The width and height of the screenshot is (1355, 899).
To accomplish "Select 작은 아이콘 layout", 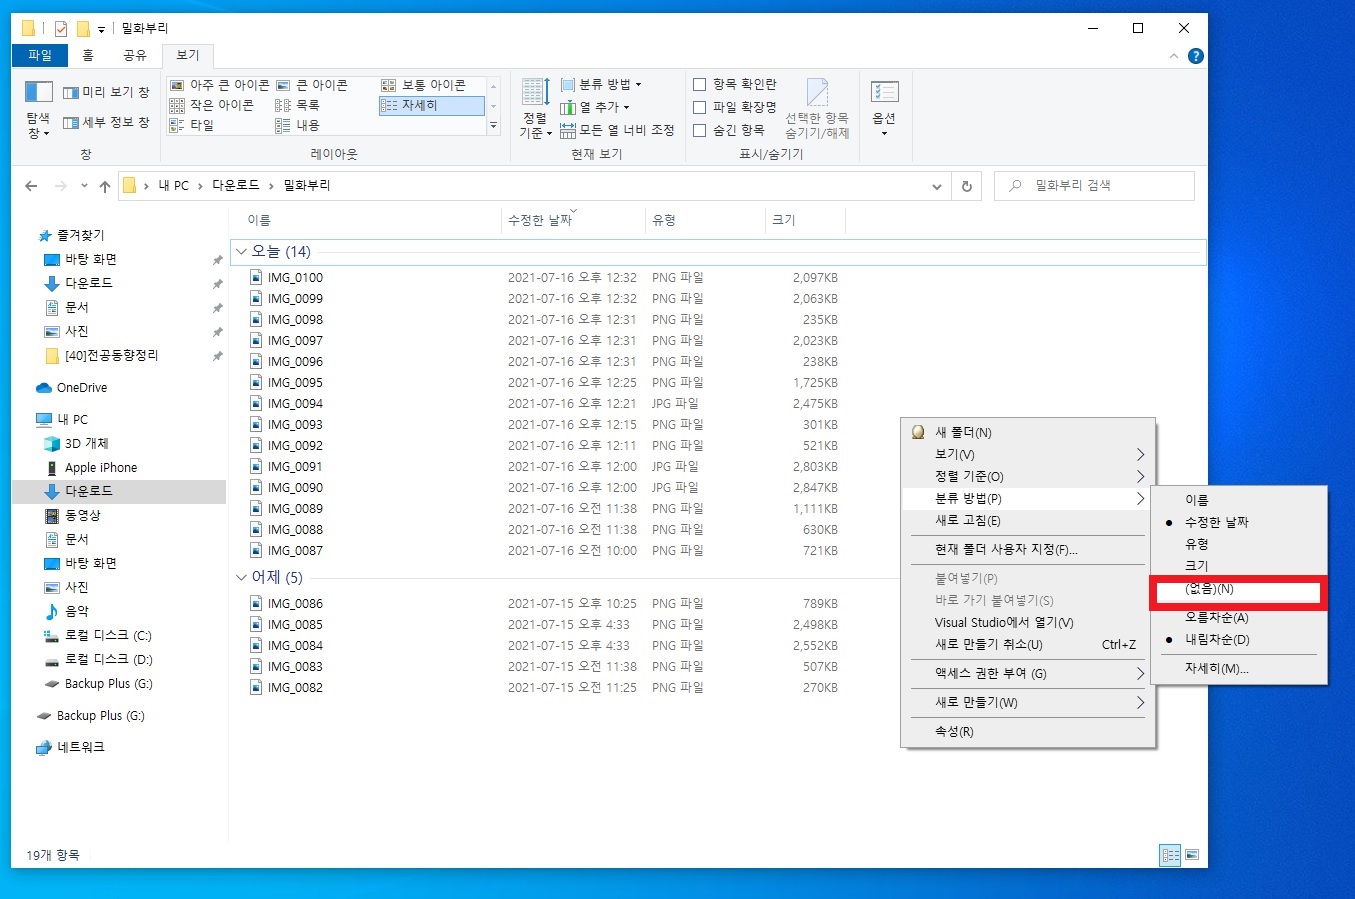I will 211,105.
